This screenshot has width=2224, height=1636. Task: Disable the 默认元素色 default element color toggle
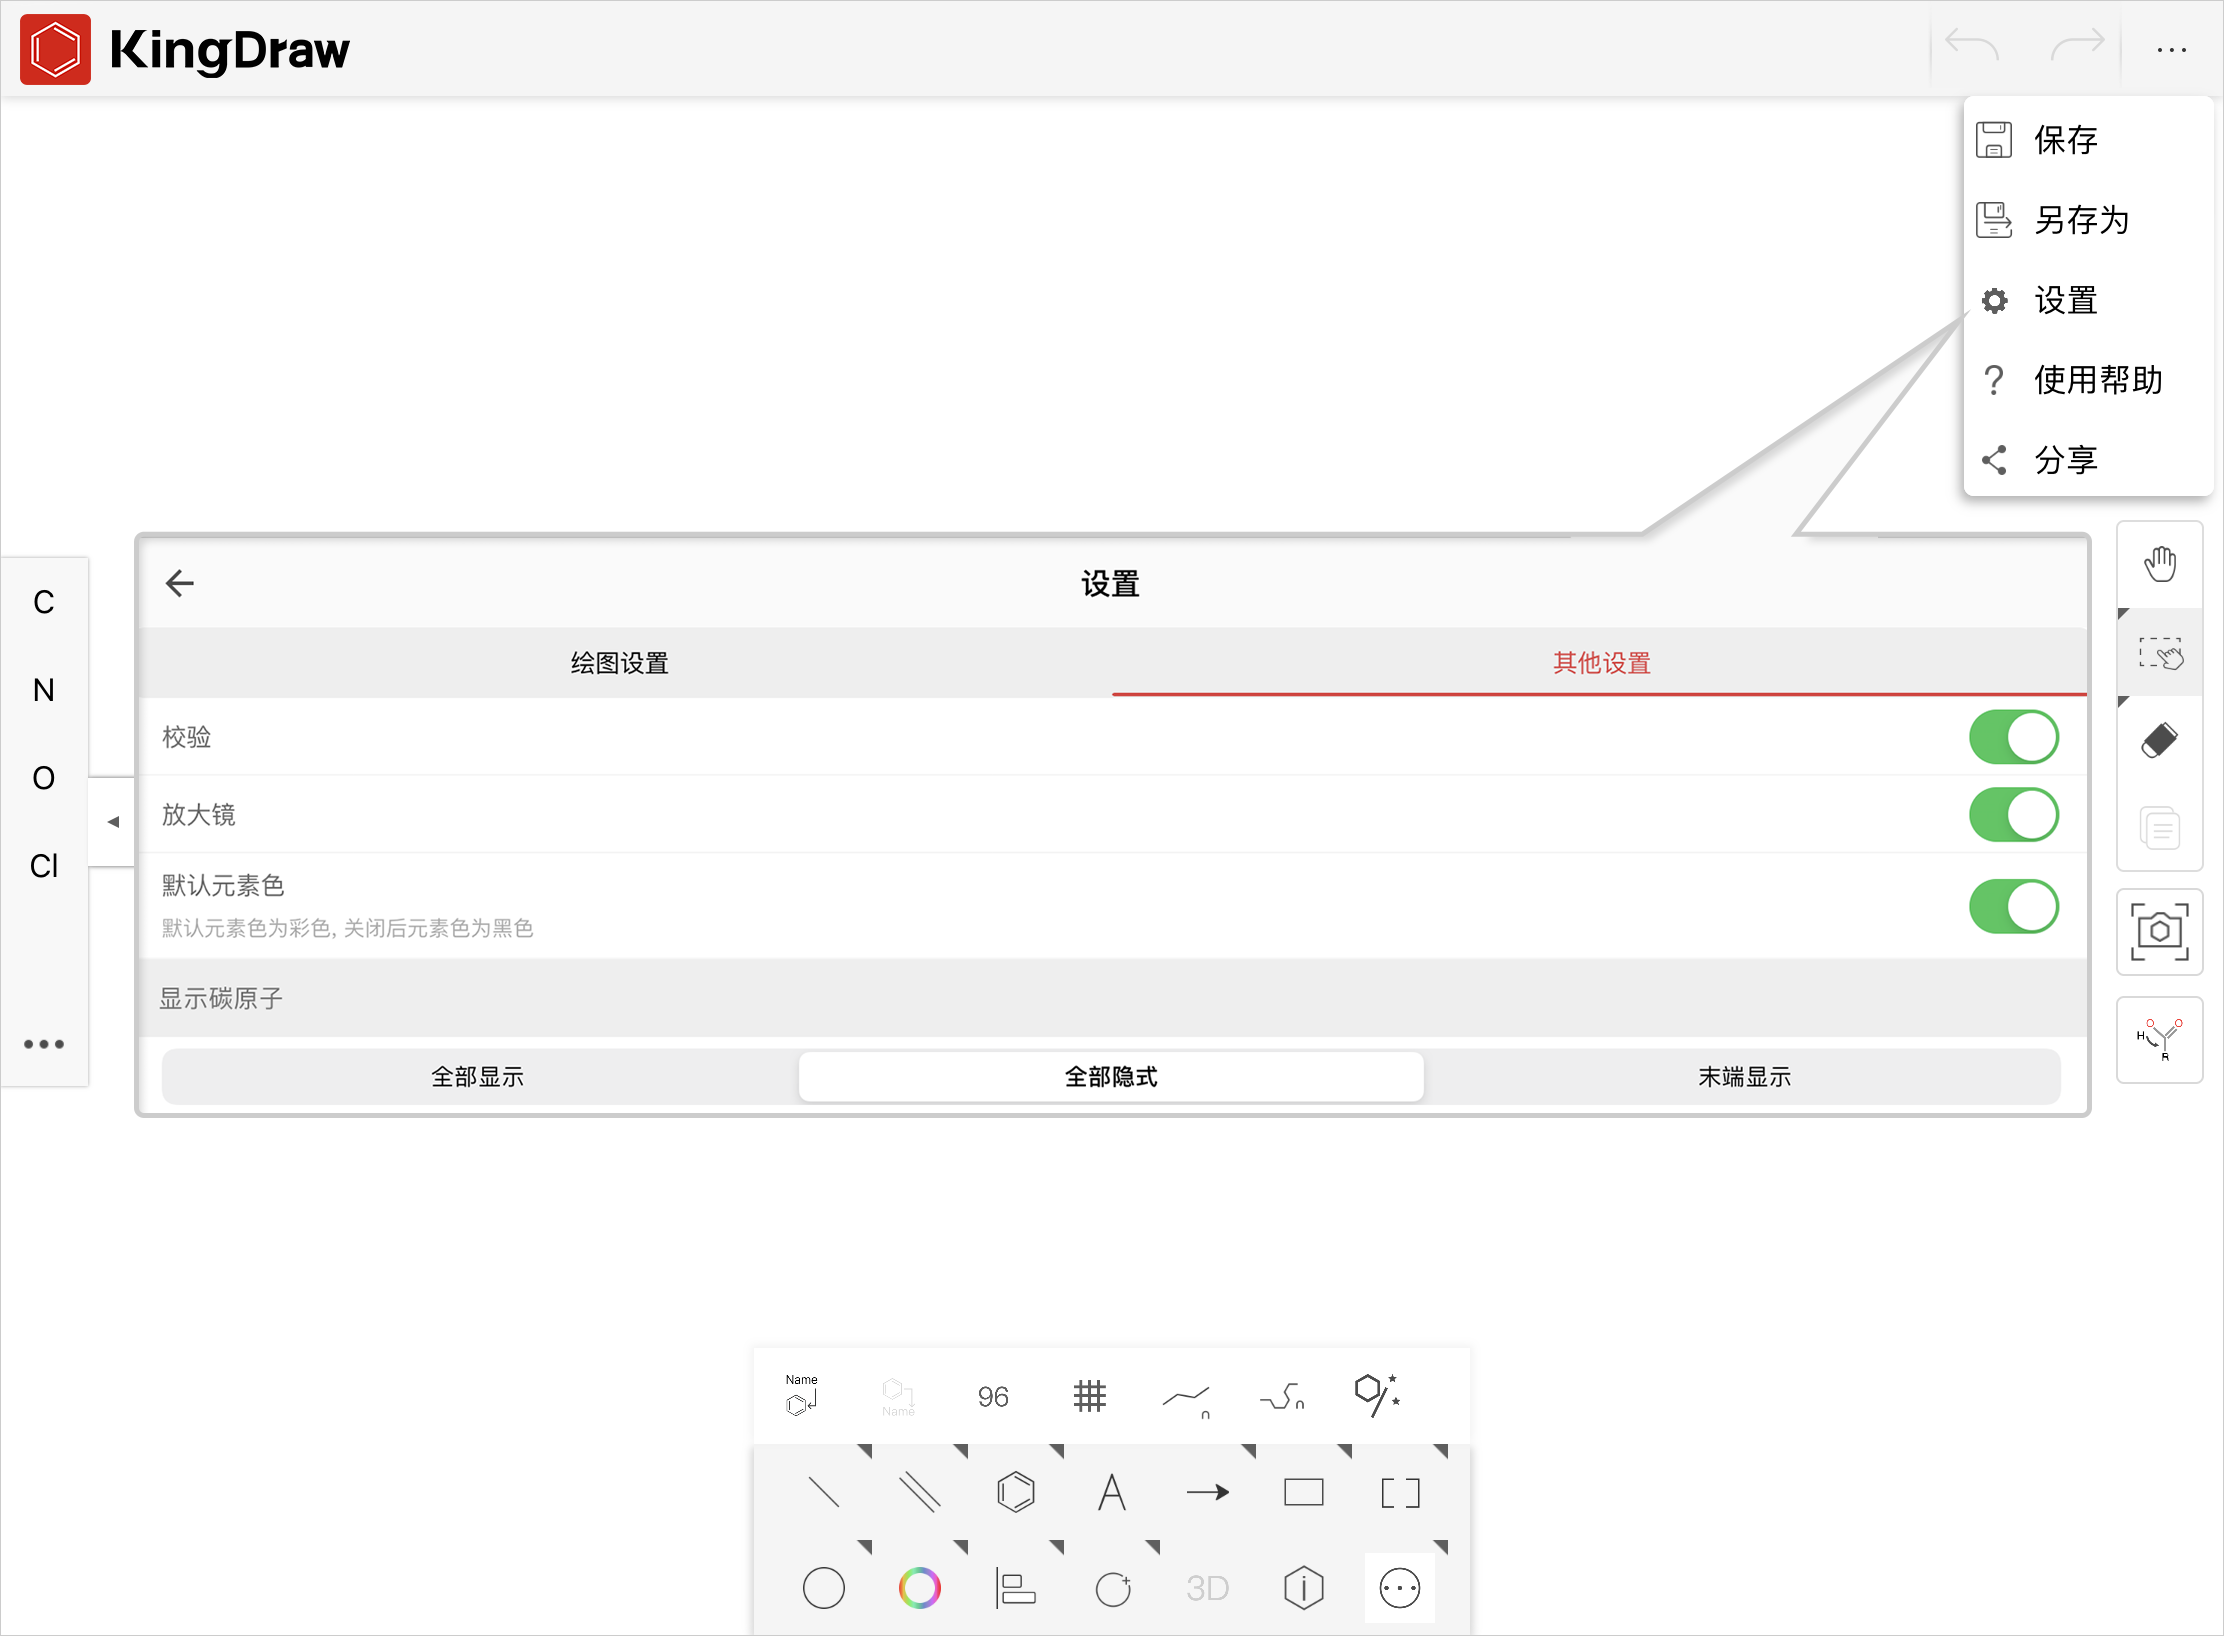2013,906
